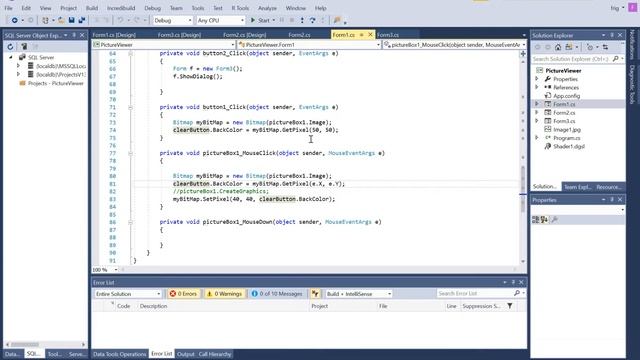Open the PictureViewer.Form1 class dropdown
Image resolution: width=640 pixels, height=360 pixels.
tap(309, 45)
